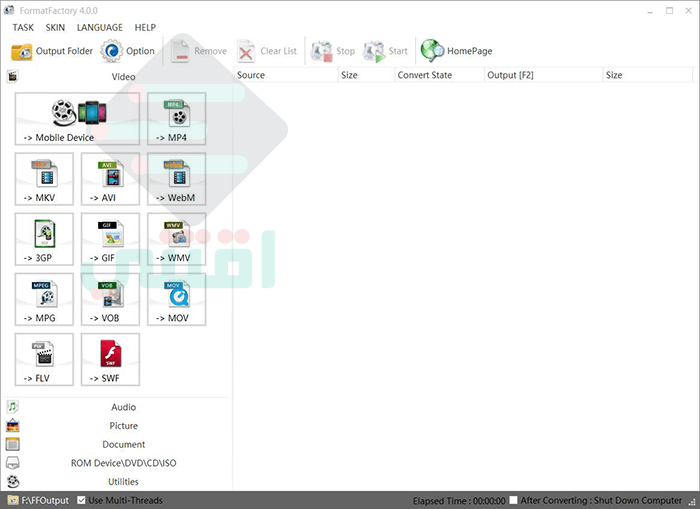Click the Source column header
The width and height of the screenshot is (700, 509).
point(286,75)
